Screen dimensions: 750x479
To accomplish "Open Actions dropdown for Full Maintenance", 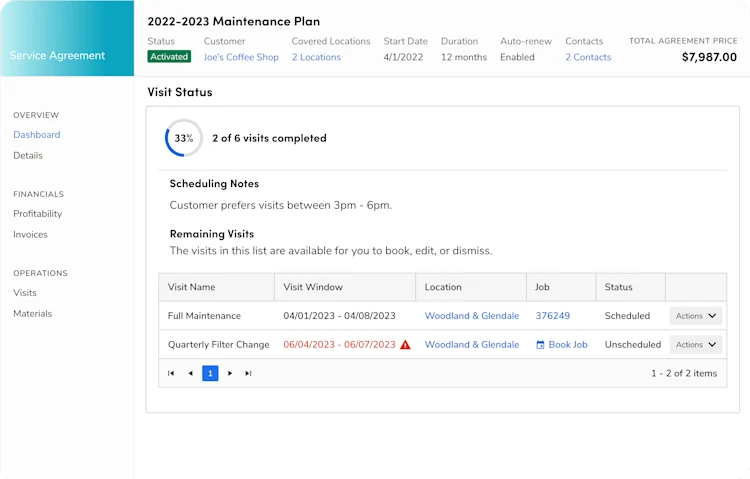I will click(x=695, y=316).
